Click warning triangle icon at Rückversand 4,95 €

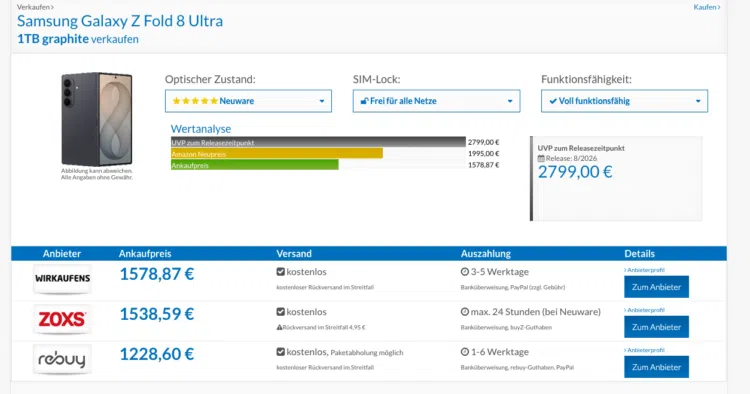click(x=279, y=328)
